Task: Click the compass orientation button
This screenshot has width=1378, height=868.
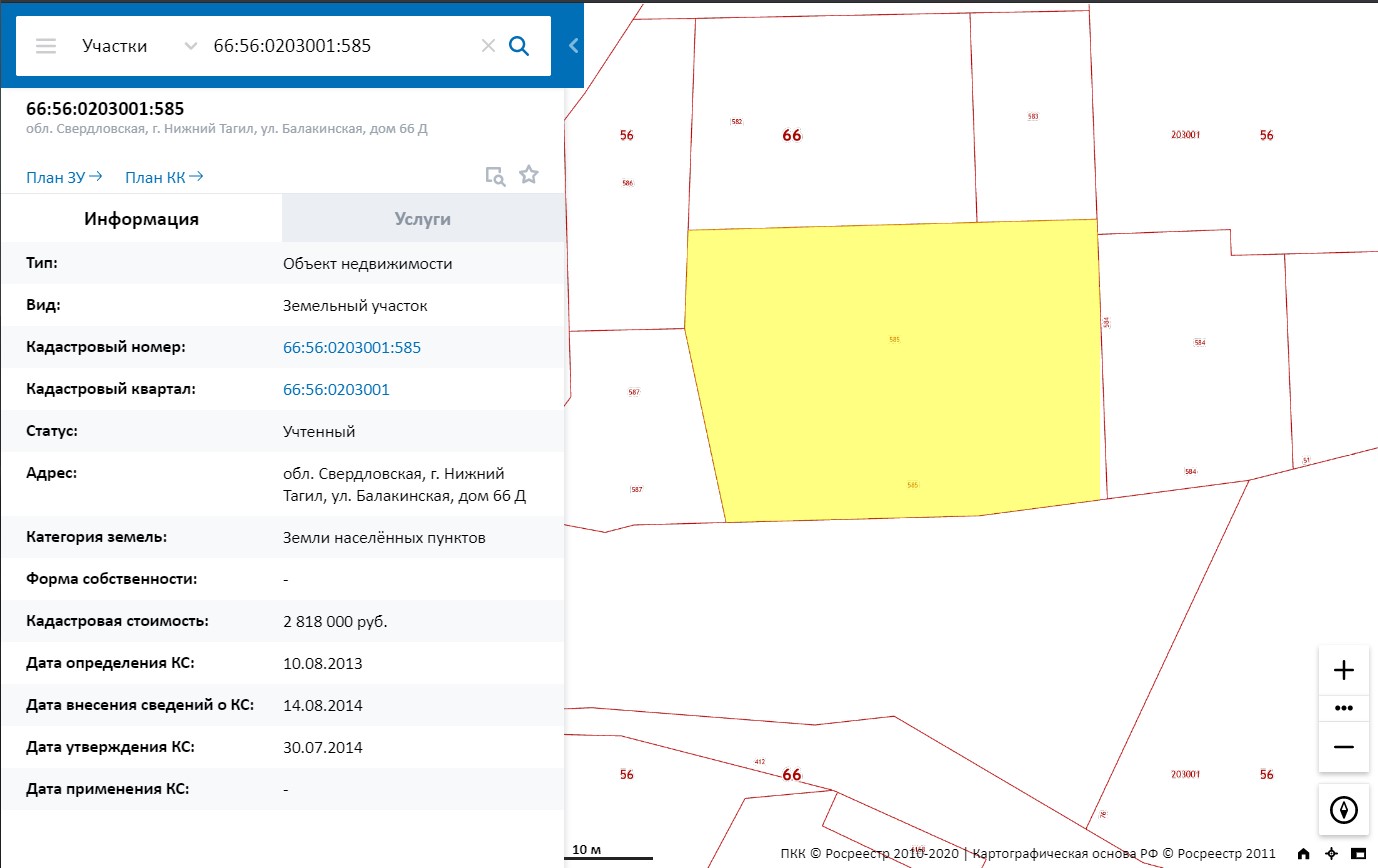Action: click(x=1343, y=809)
